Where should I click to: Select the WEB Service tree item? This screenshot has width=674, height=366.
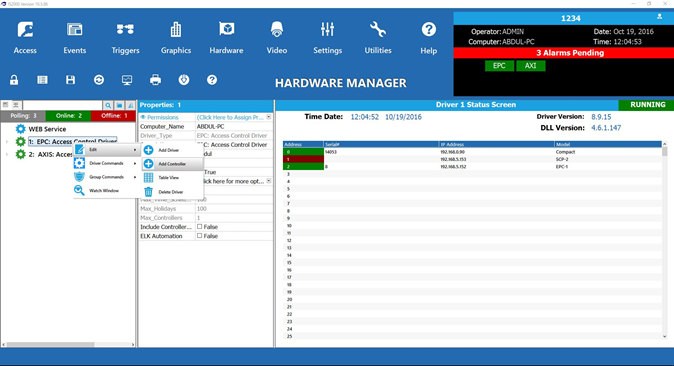coord(47,129)
